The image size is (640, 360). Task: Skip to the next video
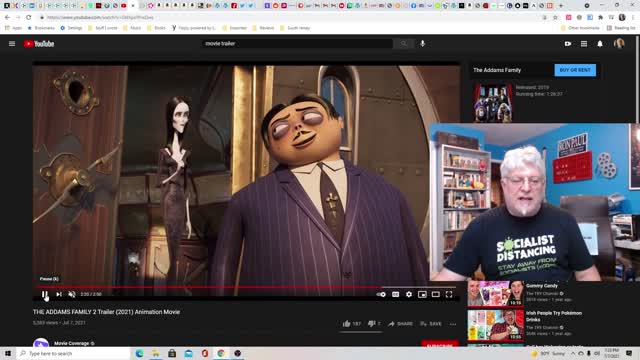coord(59,294)
